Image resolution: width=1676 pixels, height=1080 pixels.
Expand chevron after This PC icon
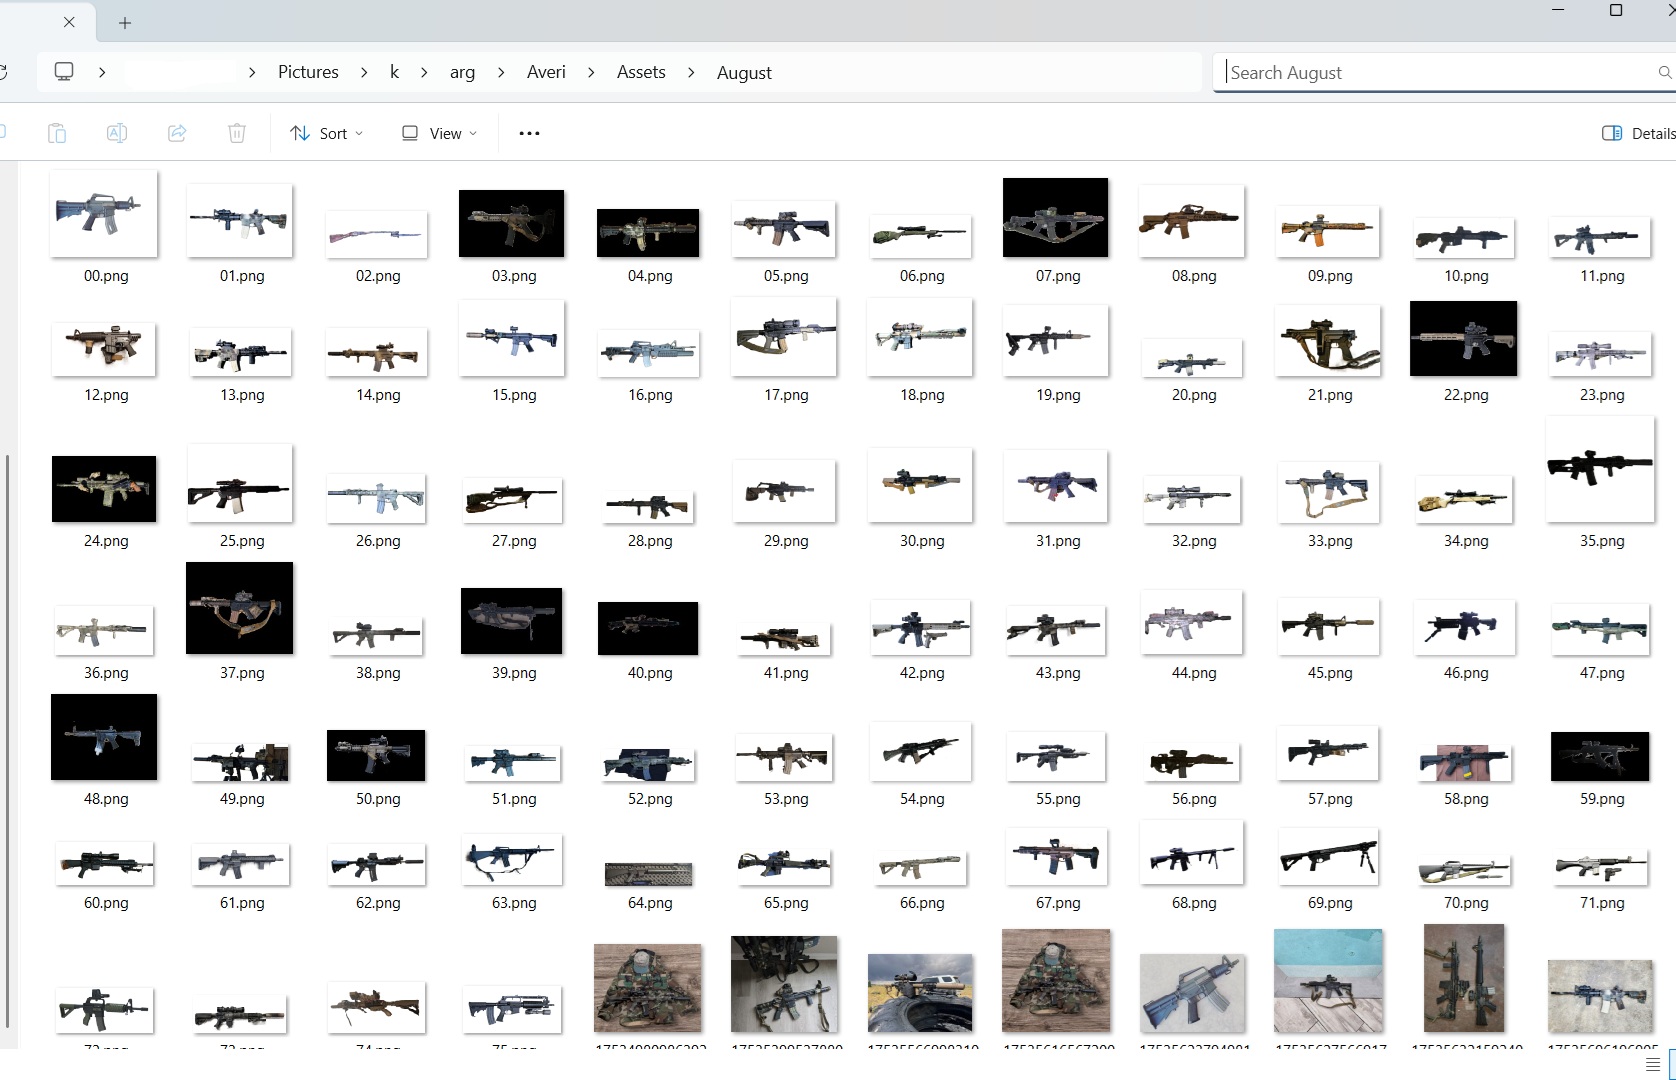point(102,72)
